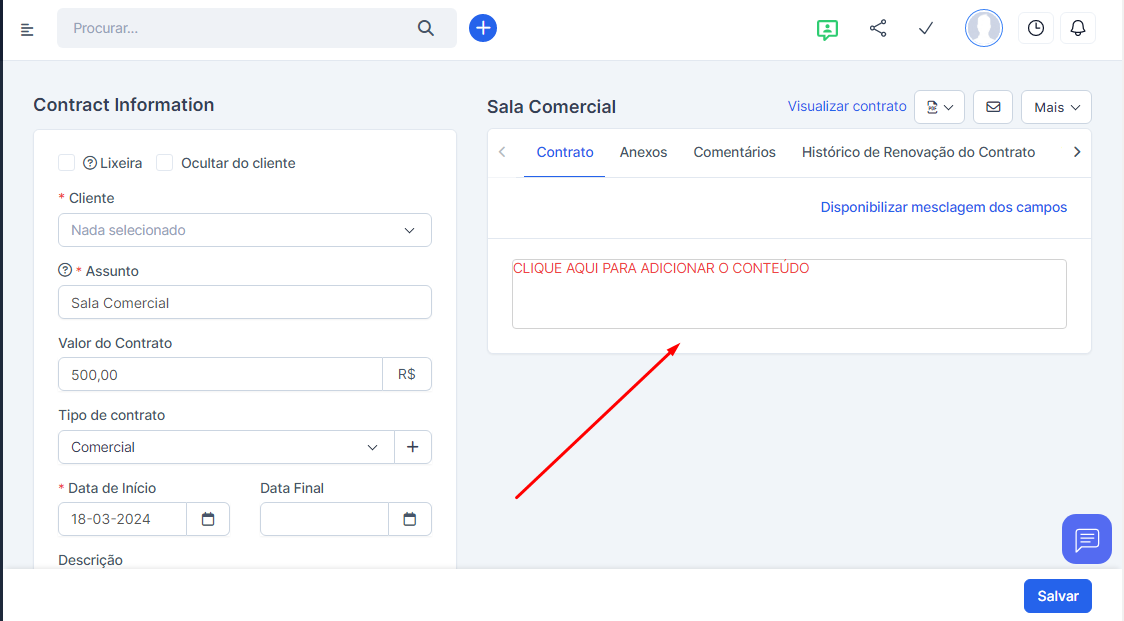The image size is (1124, 621).
Task: Open the notifications bell
Action: pyautogui.click(x=1078, y=28)
